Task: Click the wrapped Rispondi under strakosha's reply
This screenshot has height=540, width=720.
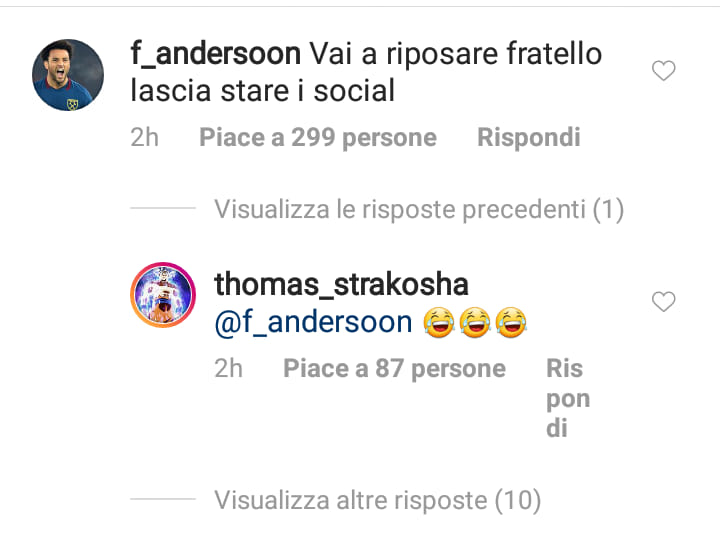Action: coord(568,398)
